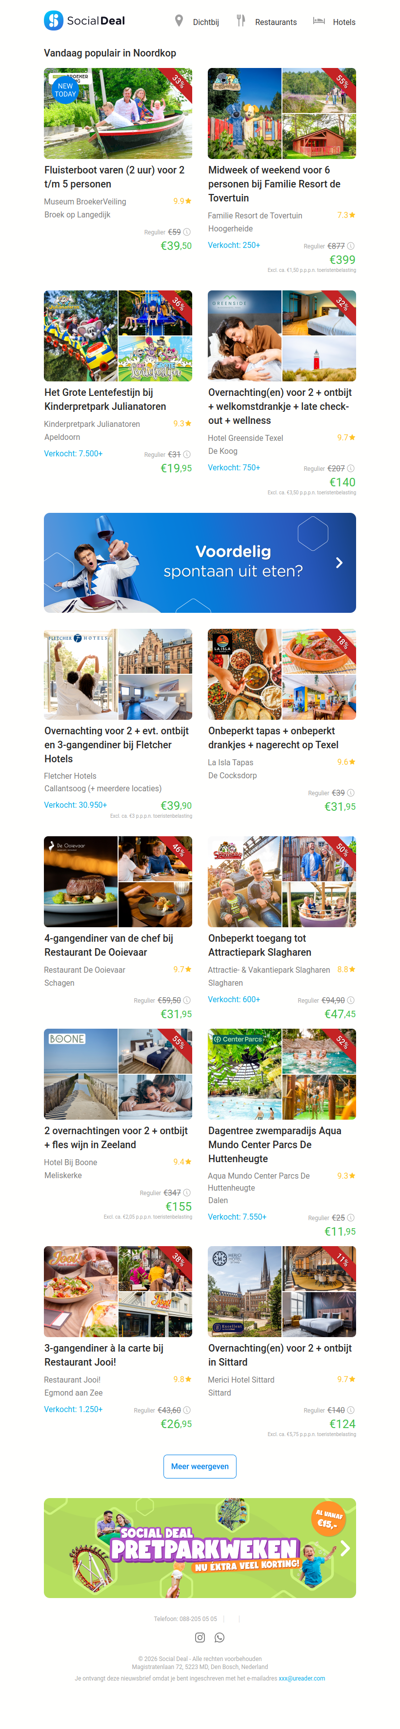The width and height of the screenshot is (400, 1729).
Task: Click the Hotels bed icon
Action: point(319,20)
